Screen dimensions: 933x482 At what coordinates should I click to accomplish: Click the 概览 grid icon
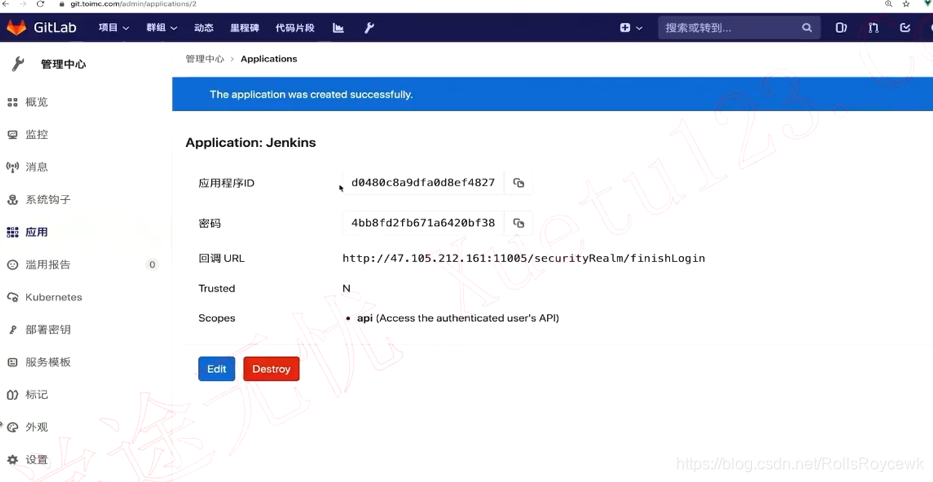click(x=12, y=102)
